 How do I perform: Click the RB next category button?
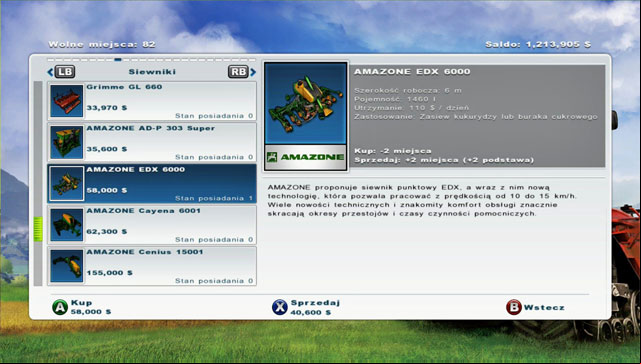coord(238,72)
